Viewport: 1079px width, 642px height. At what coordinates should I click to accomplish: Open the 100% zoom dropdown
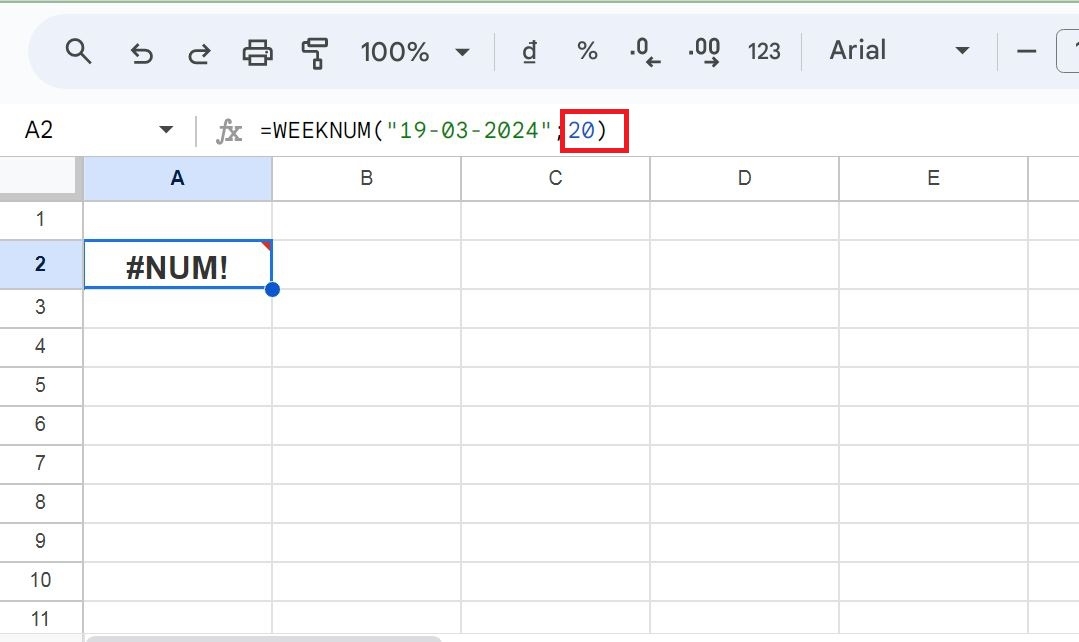(x=415, y=52)
